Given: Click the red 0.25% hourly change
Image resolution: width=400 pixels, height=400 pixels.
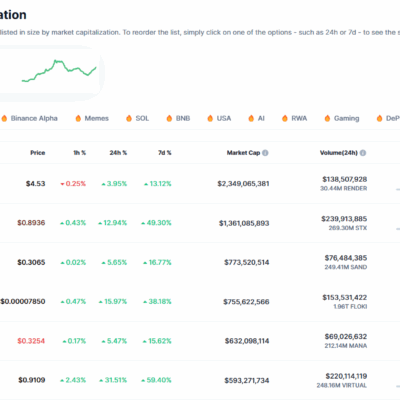Looking at the screenshot, I should (x=73, y=184).
